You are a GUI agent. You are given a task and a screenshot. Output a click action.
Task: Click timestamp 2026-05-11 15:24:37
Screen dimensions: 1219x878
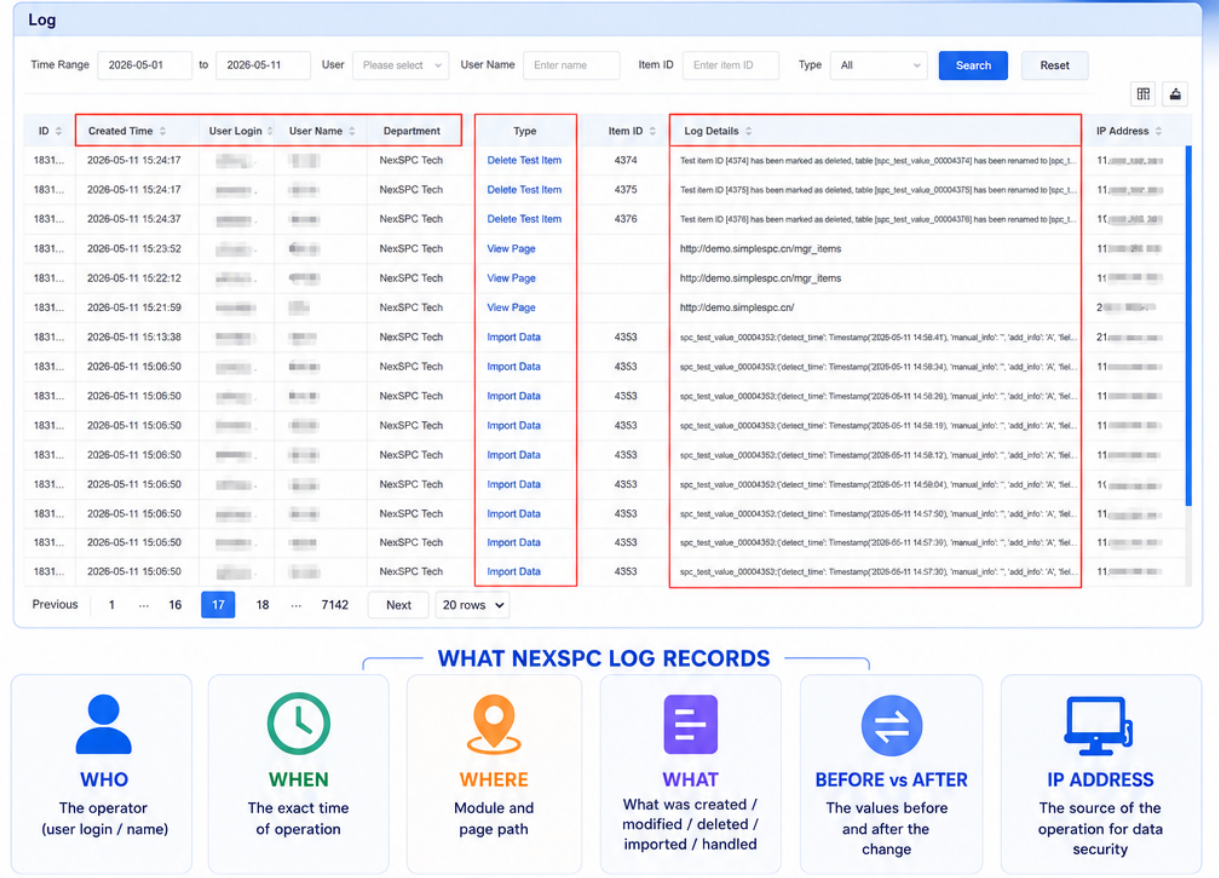[x=134, y=219]
